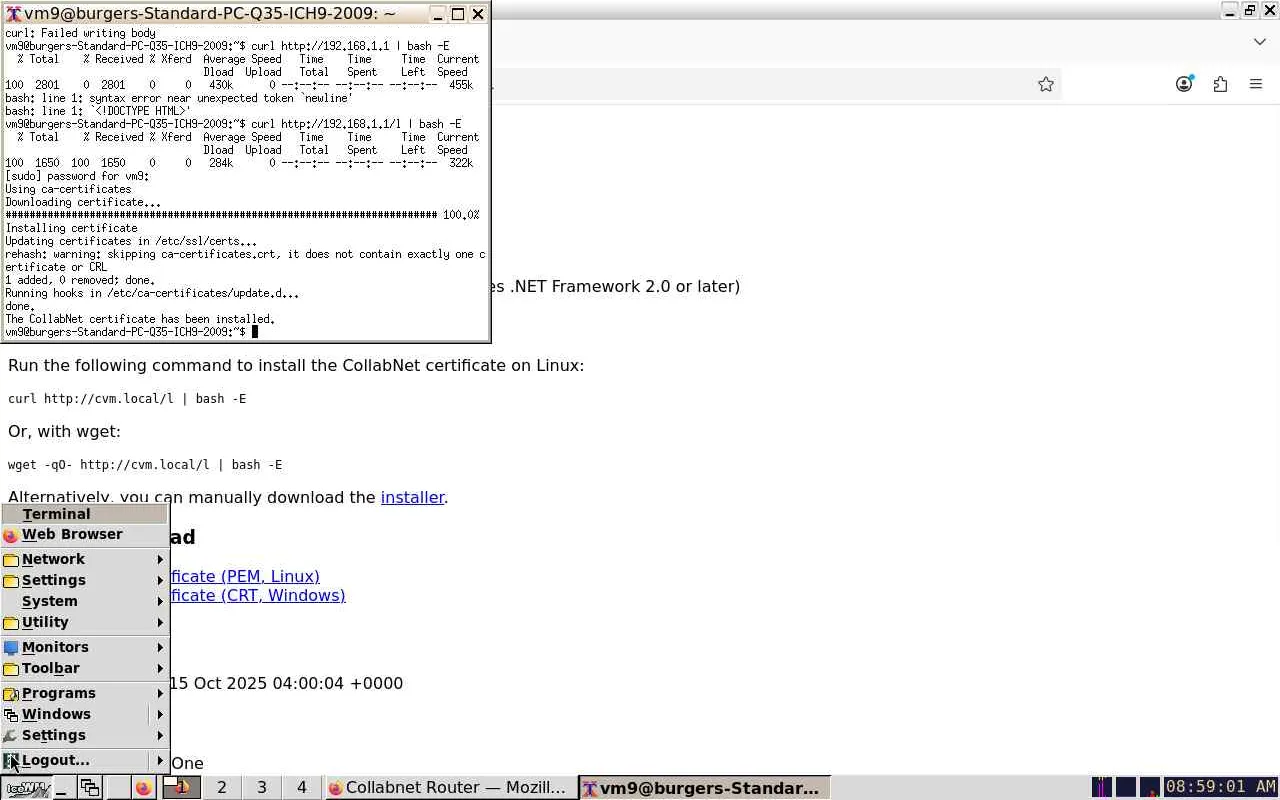Image resolution: width=1280 pixels, height=800 pixels.
Task: Minimize the terminal window
Action: (x=438, y=14)
